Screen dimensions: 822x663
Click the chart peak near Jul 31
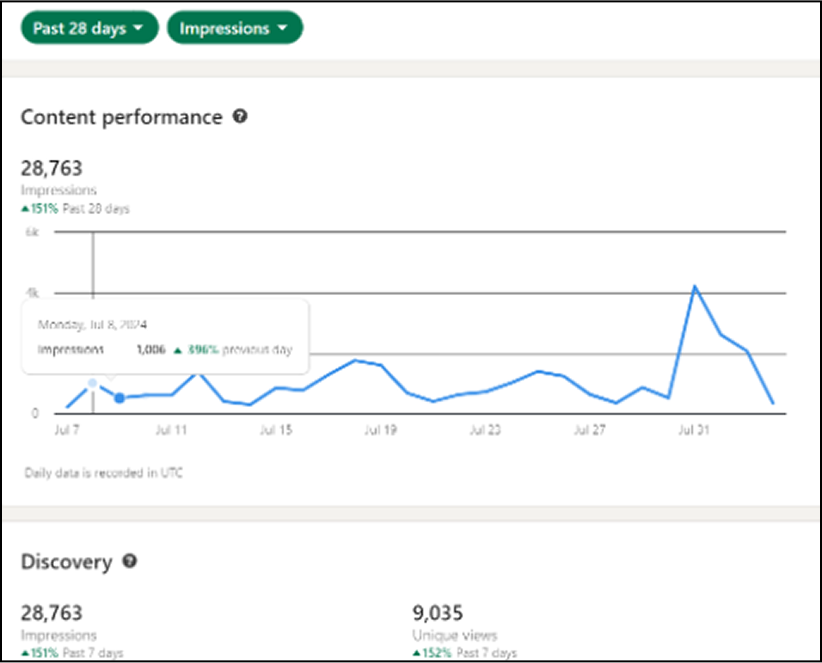[695, 286]
